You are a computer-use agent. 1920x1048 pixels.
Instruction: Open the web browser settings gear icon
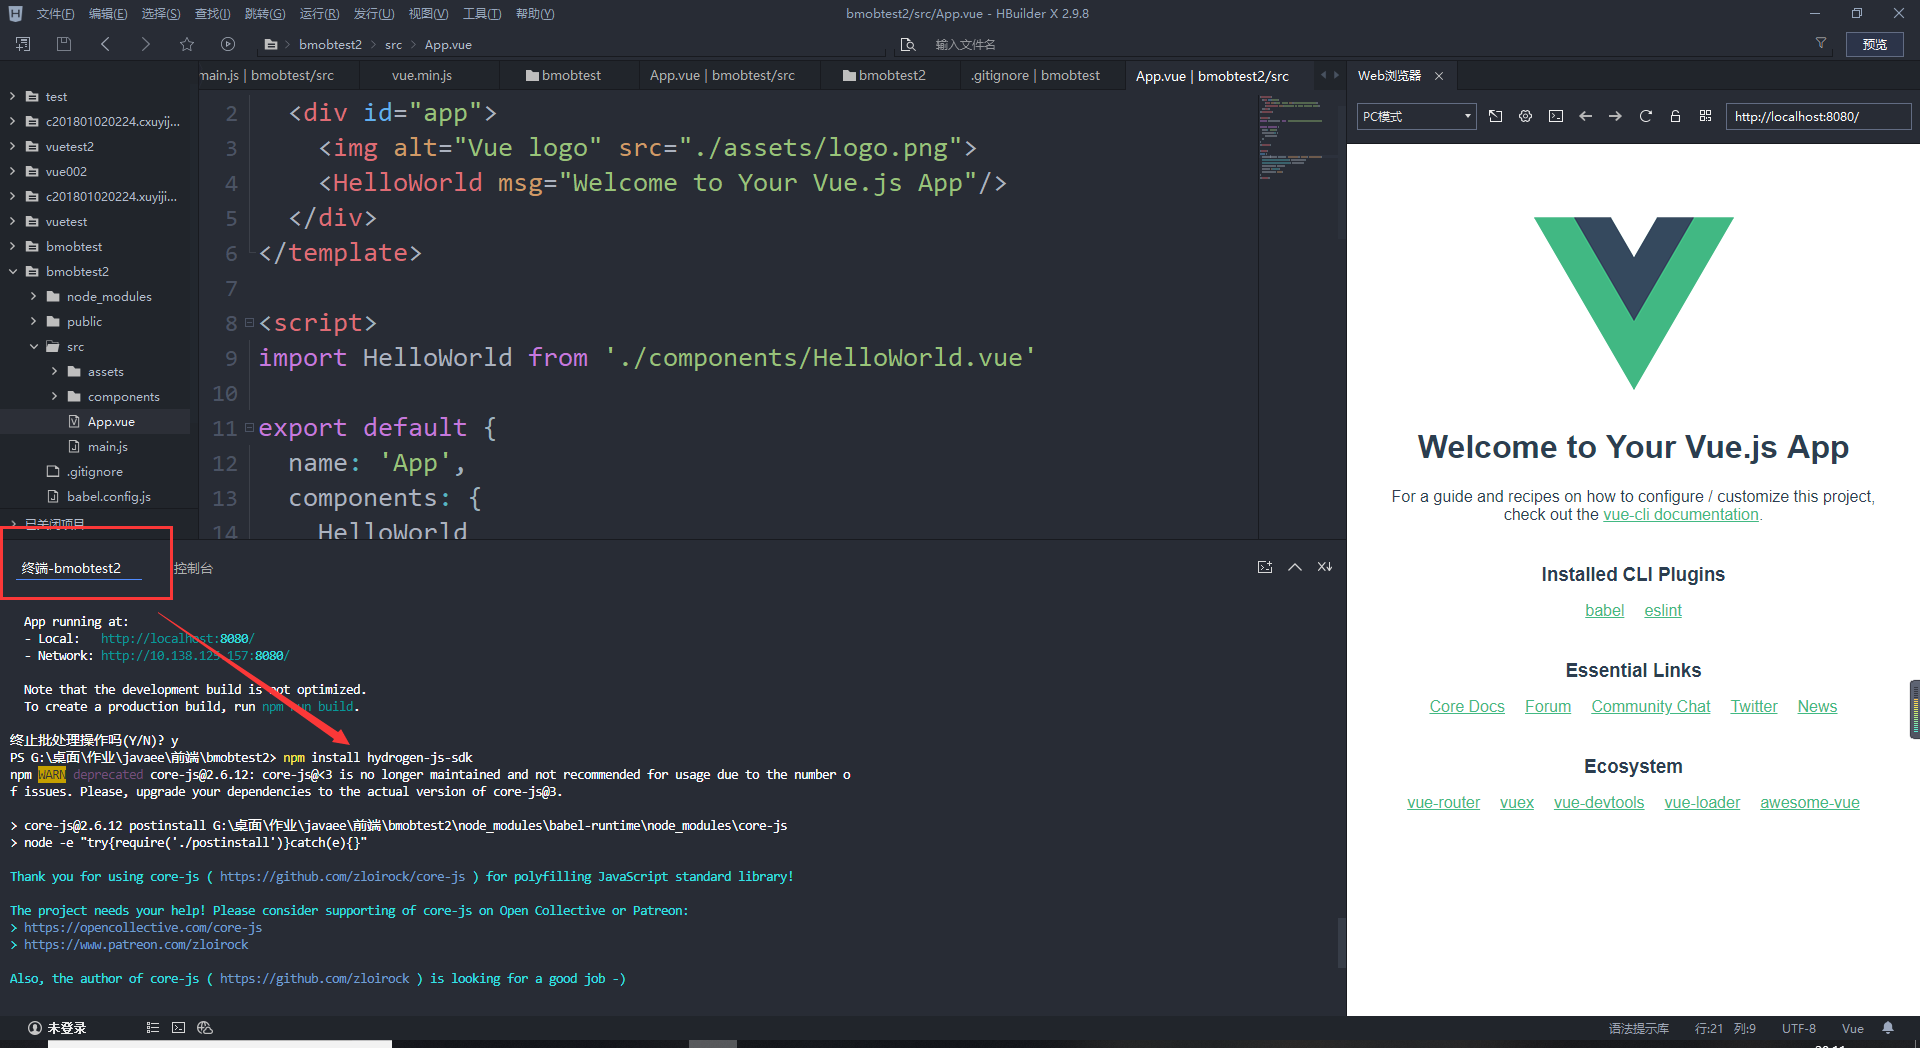point(1526,116)
